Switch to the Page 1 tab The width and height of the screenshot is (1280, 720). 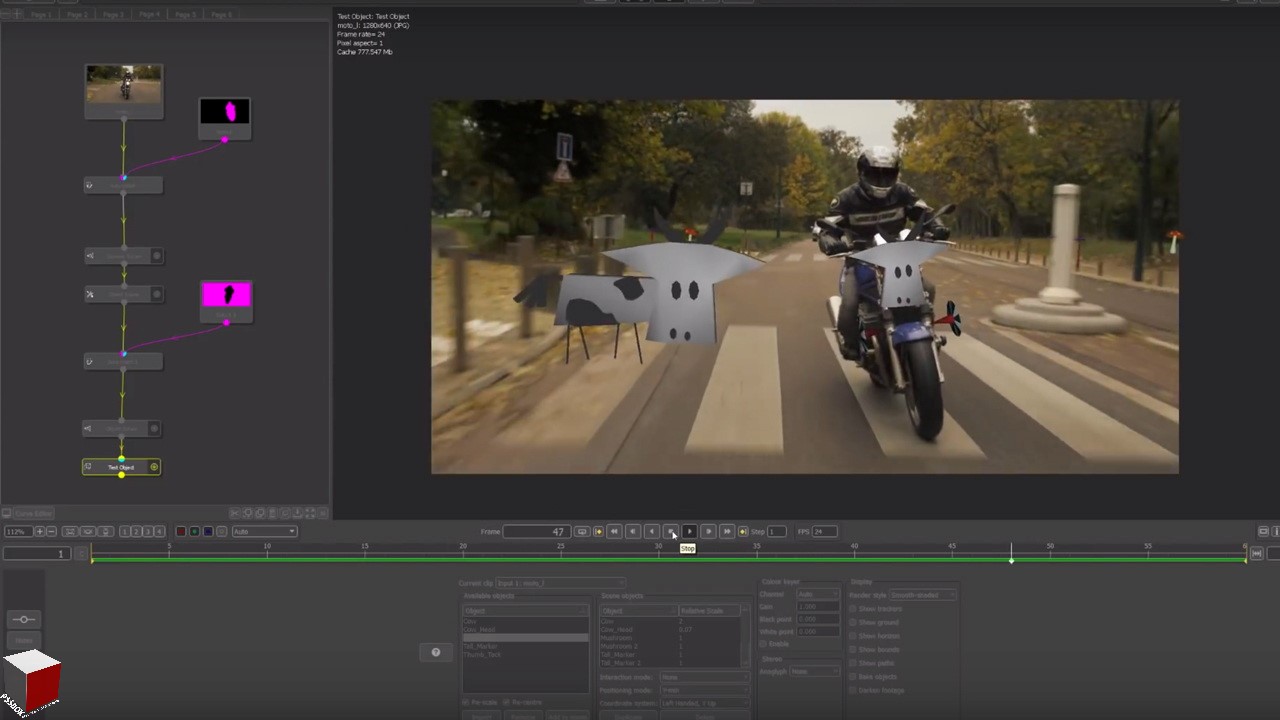pyautogui.click(x=41, y=15)
